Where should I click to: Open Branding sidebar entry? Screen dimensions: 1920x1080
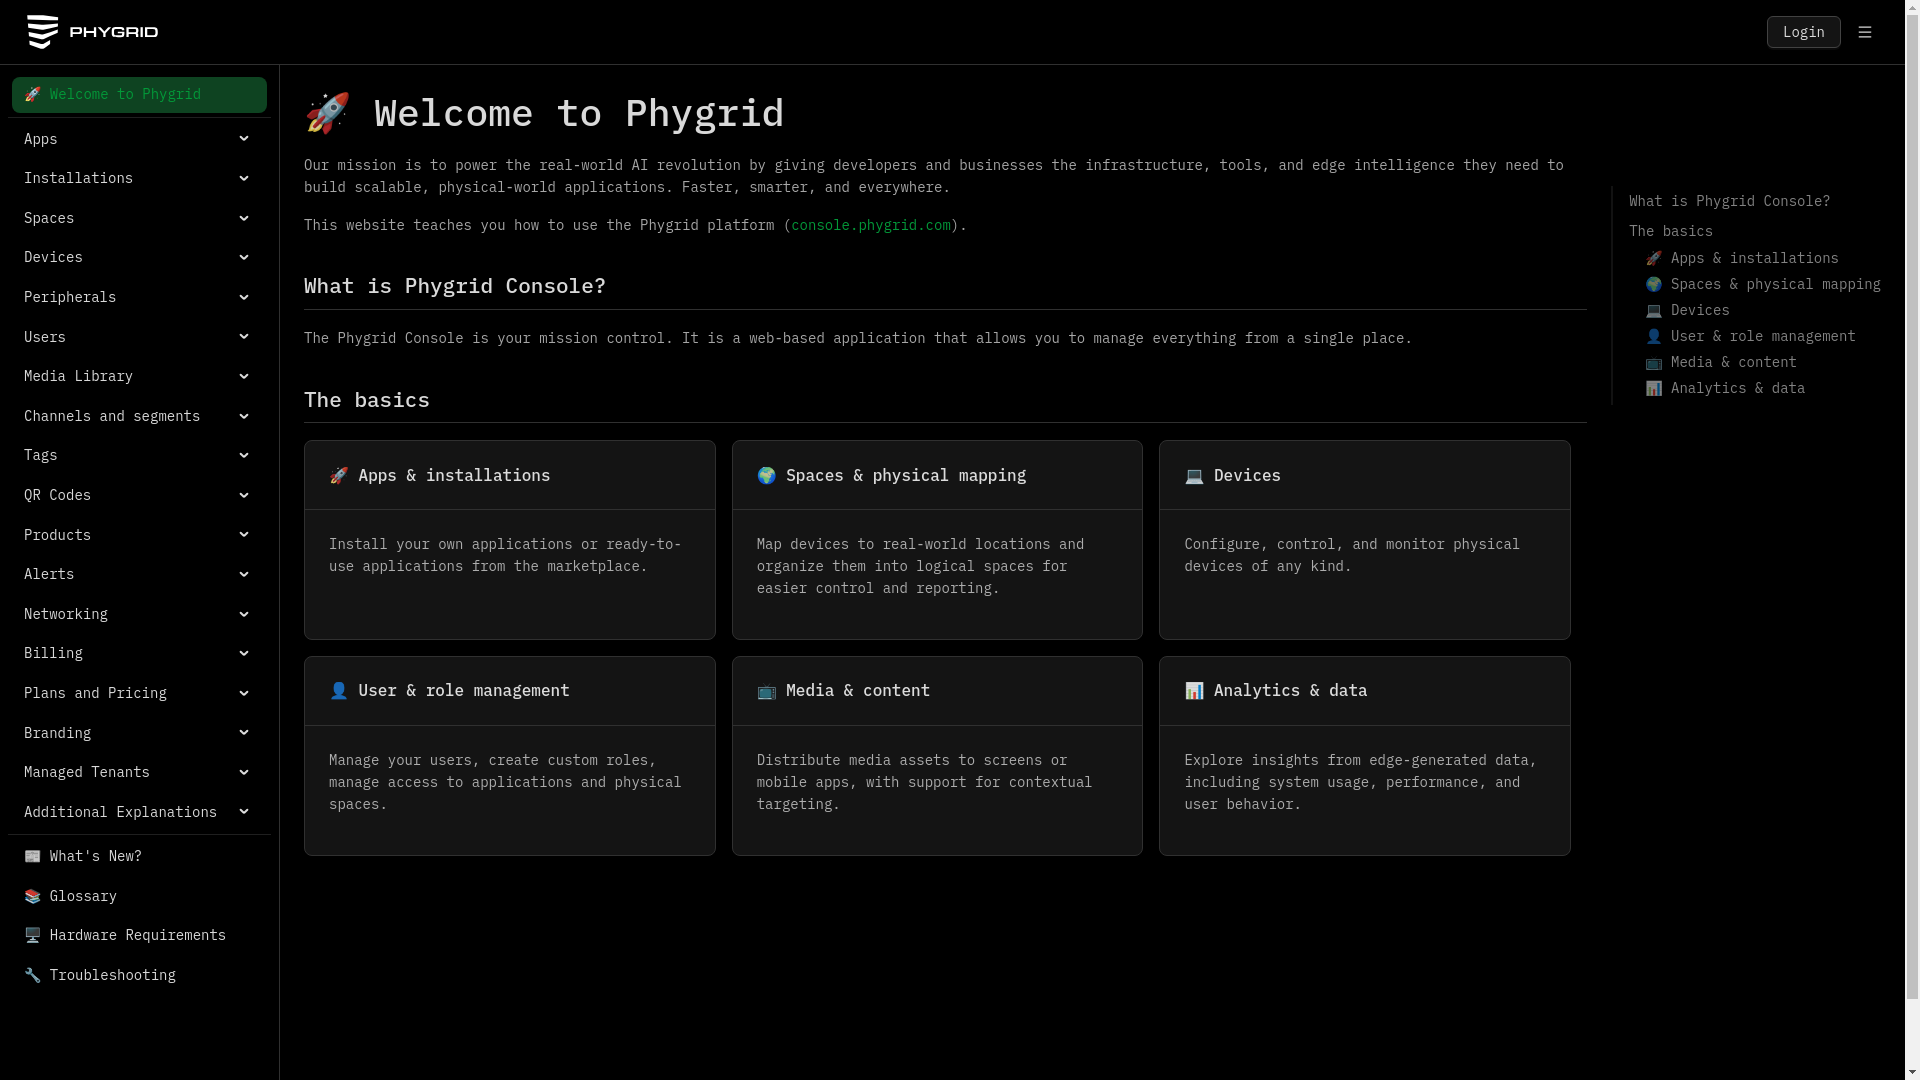click(139, 733)
